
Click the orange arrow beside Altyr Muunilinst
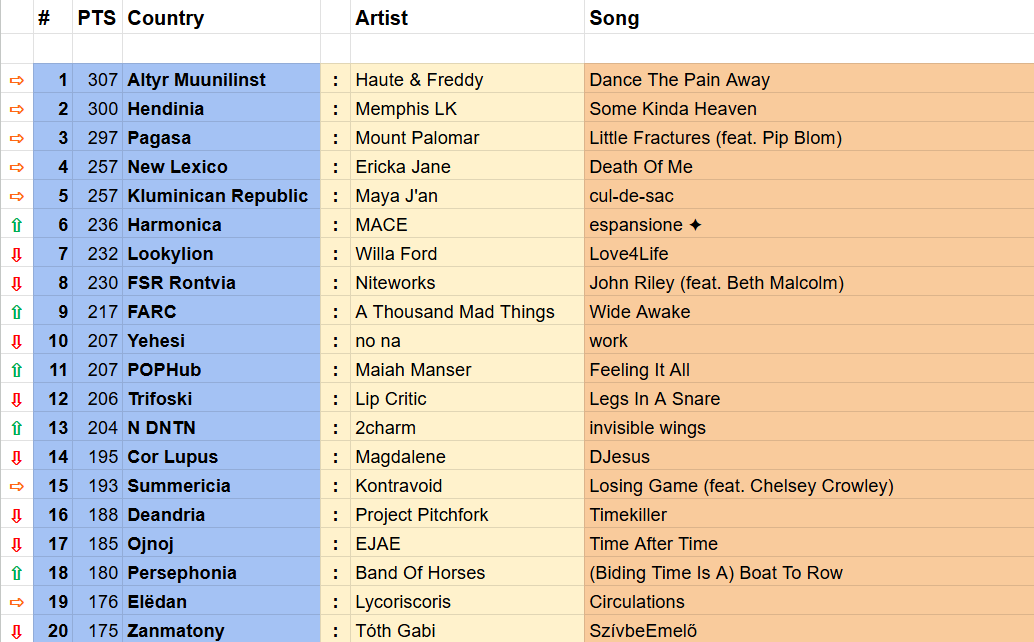pyautogui.click(x=16, y=80)
